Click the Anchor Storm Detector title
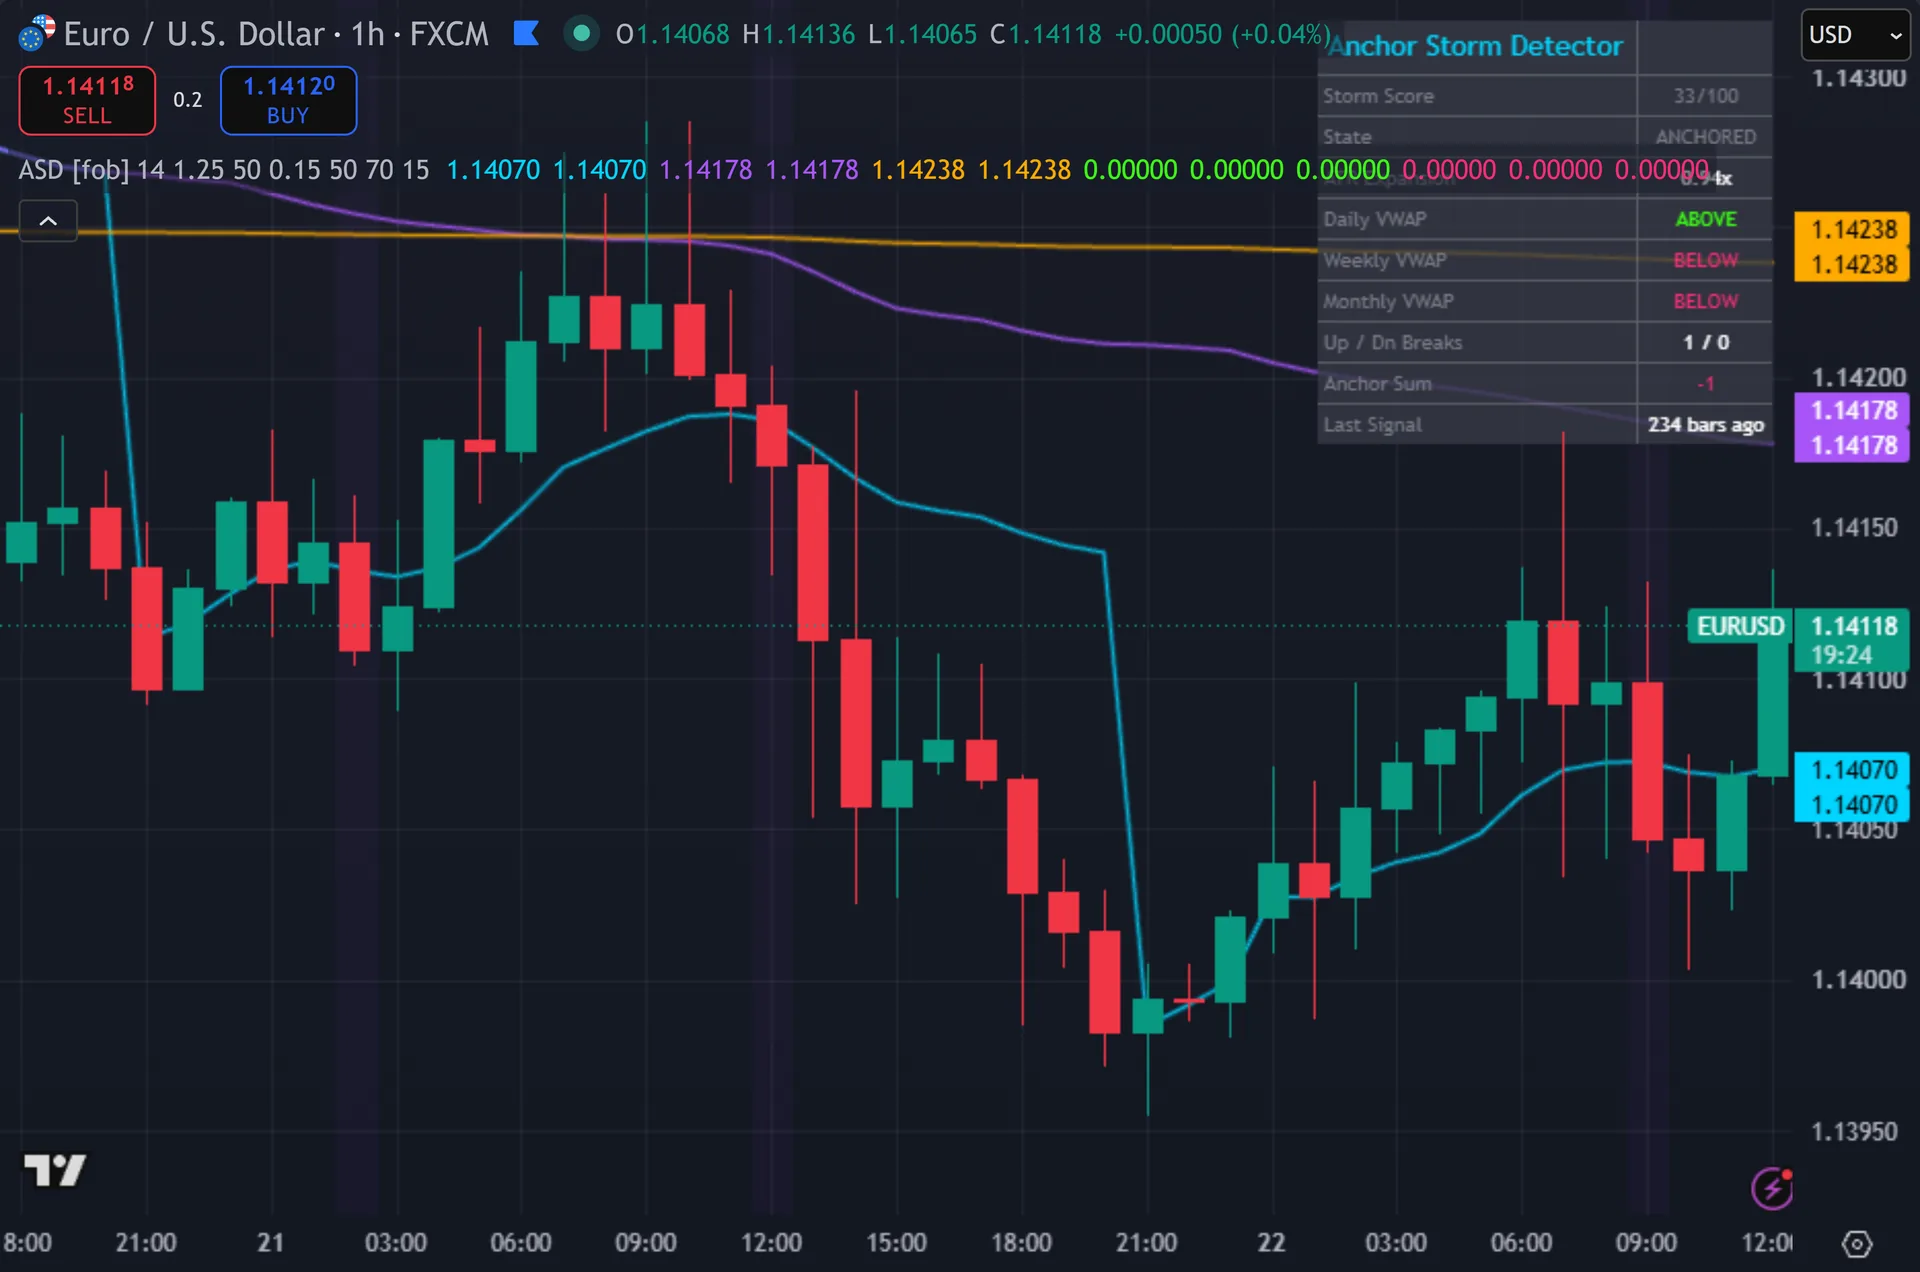 pyautogui.click(x=1476, y=46)
